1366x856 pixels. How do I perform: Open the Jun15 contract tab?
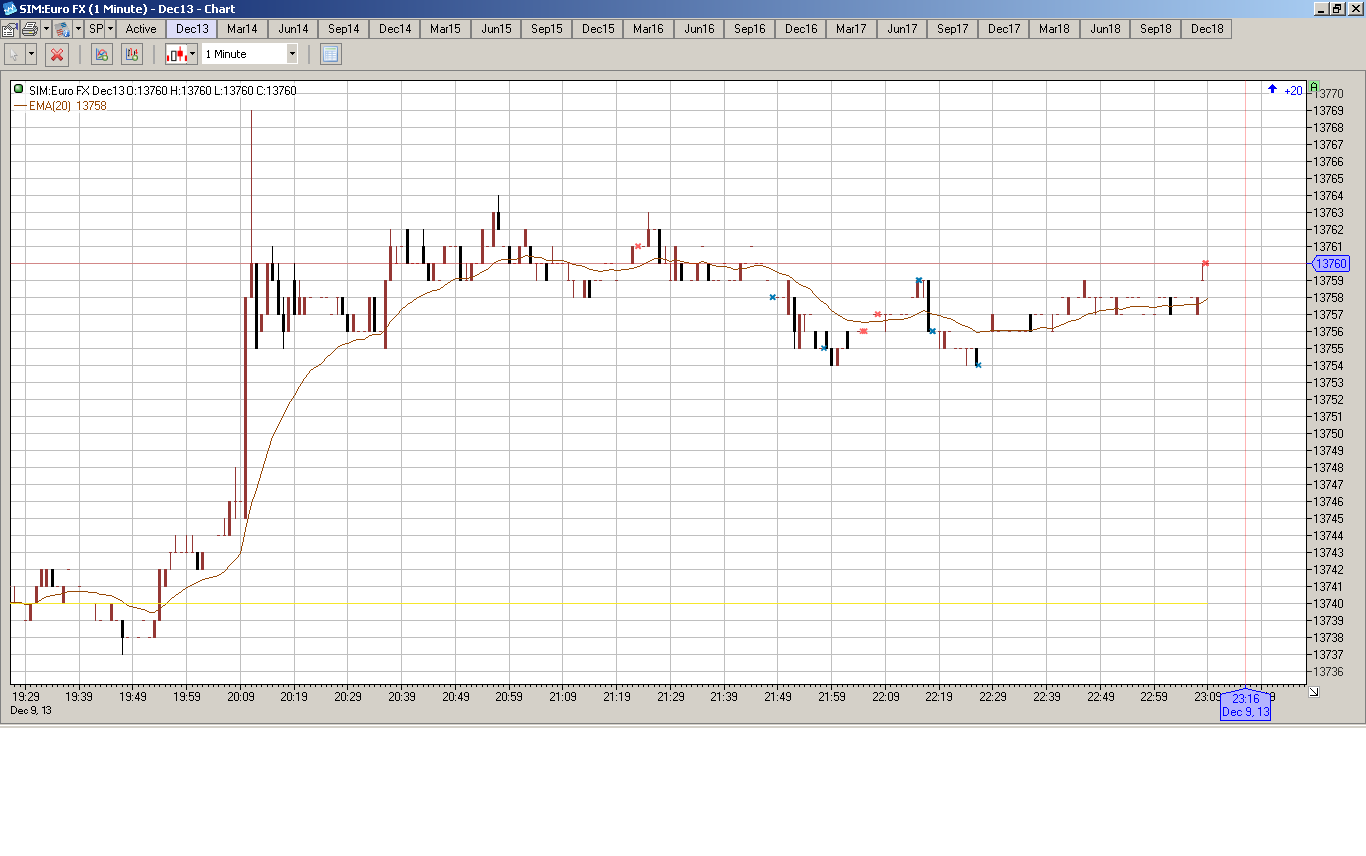pyautogui.click(x=496, y=29)
